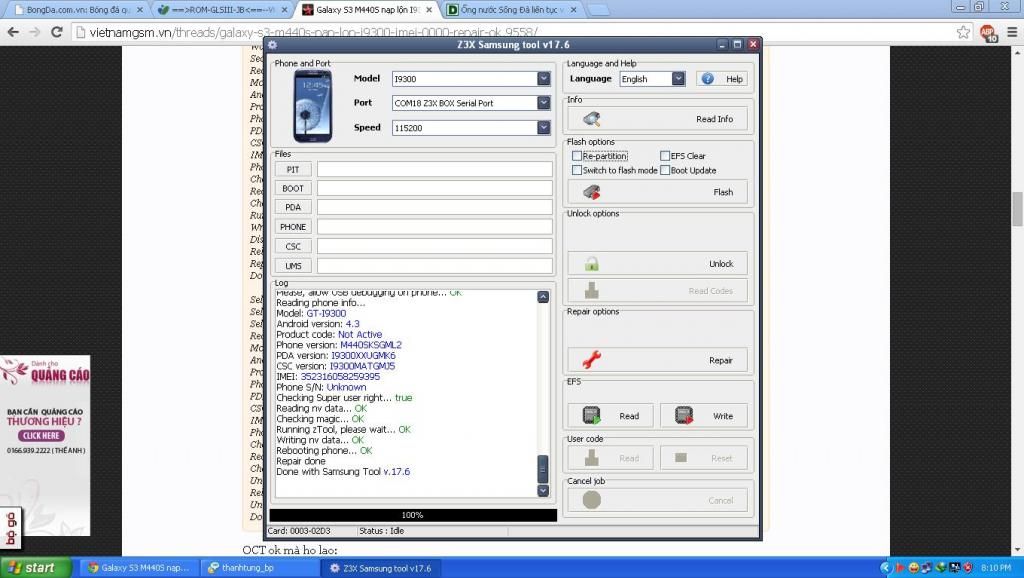The width and height of the screenshot is (1024, 578).
Task: Close the BongDa.com.vn tab
Action: [x=140, y=10]
